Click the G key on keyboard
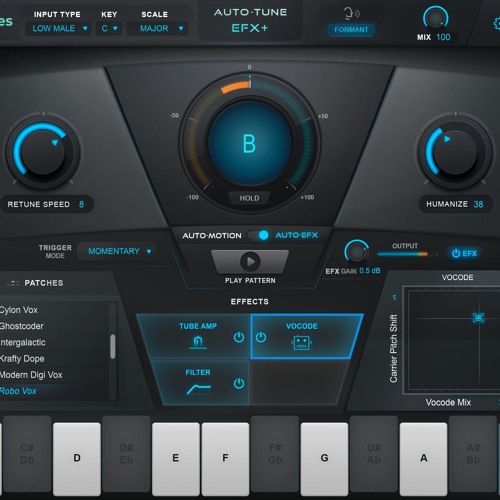The width and height of the screenshot is (500, 500). (324, 458)
